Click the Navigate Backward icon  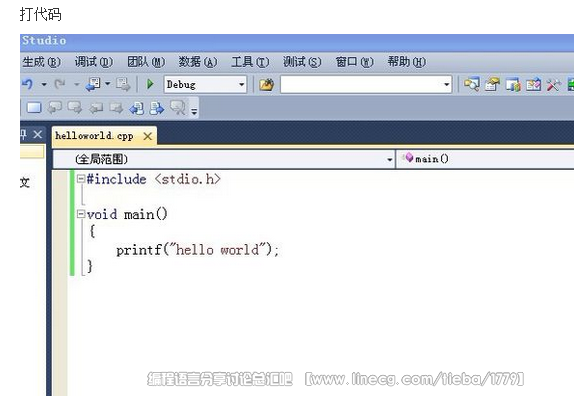click(93, 84)
